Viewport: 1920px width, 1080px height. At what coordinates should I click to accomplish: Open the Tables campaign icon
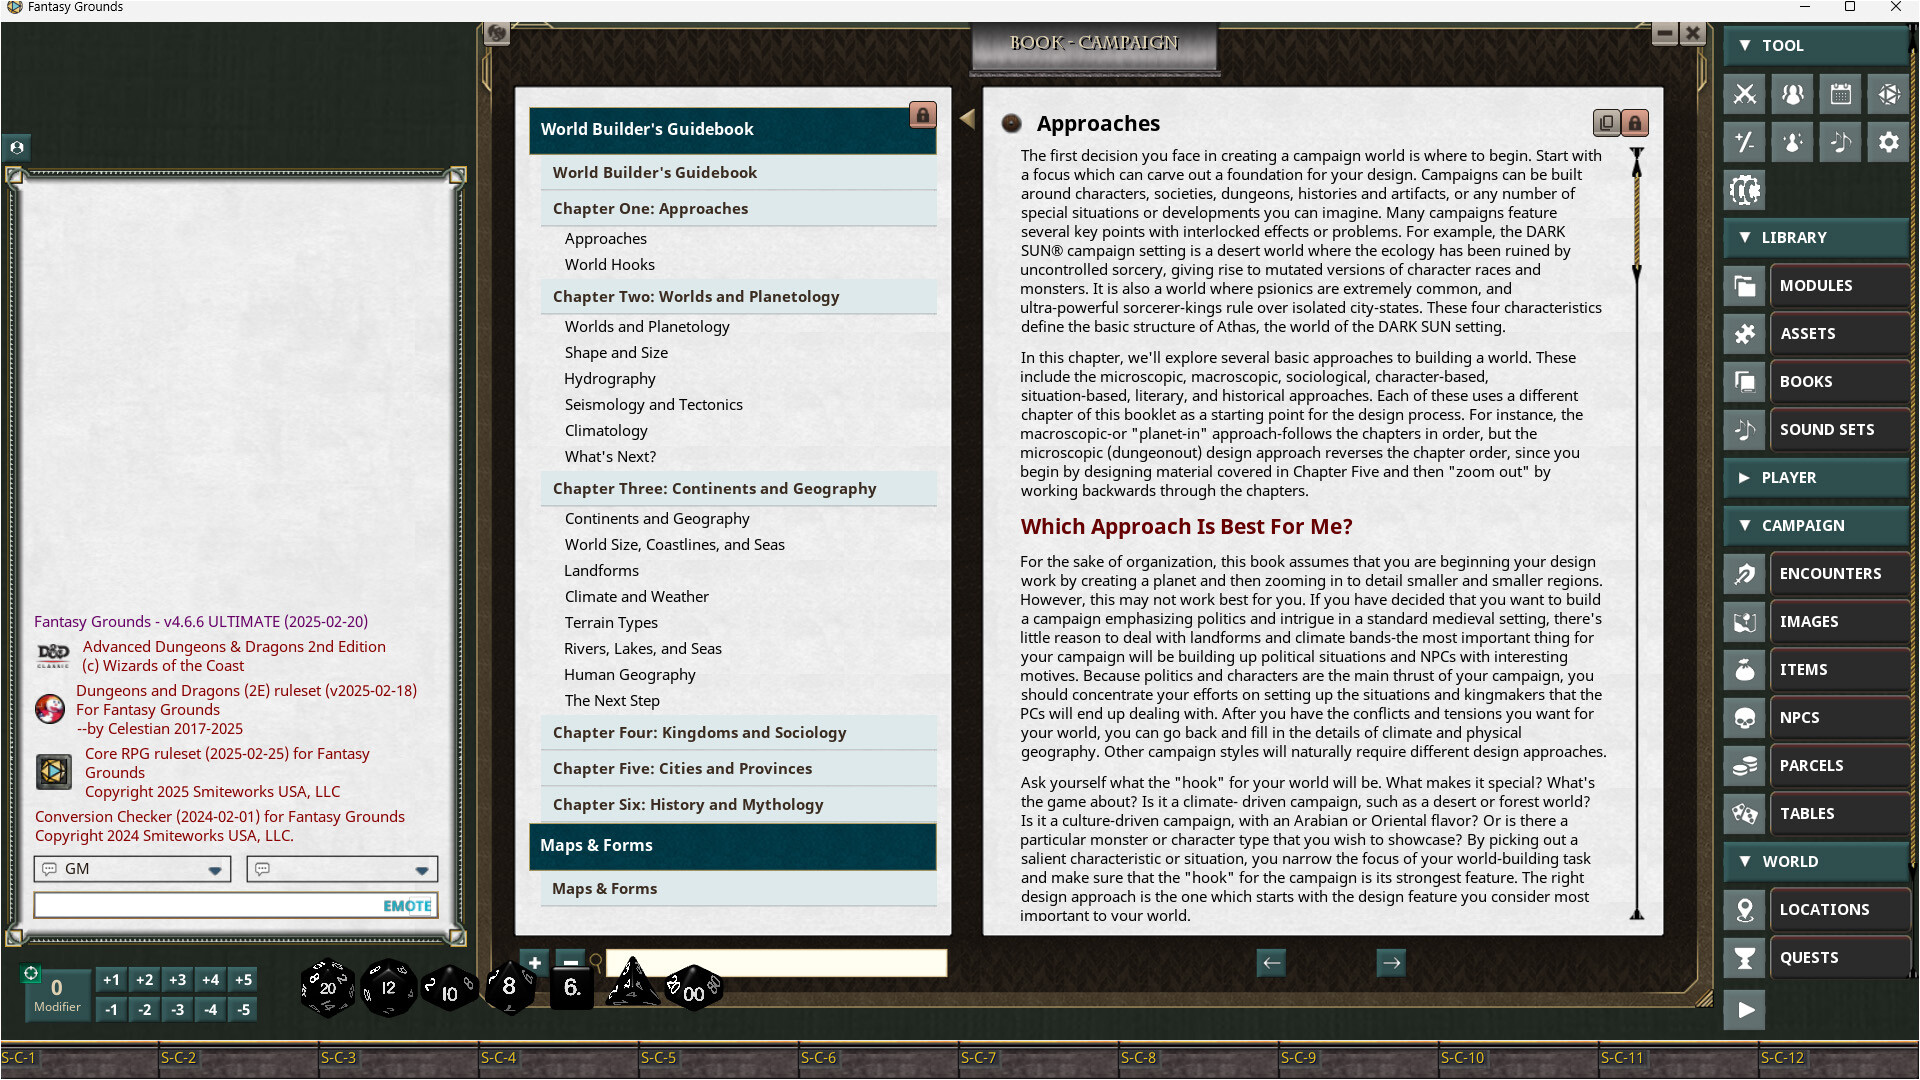pyautogui.click(x=1743, y=814)
